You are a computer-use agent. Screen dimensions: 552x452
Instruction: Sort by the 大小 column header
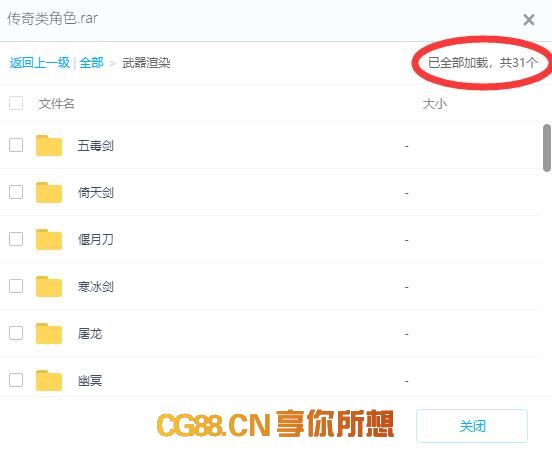click(x=435, y=104)
